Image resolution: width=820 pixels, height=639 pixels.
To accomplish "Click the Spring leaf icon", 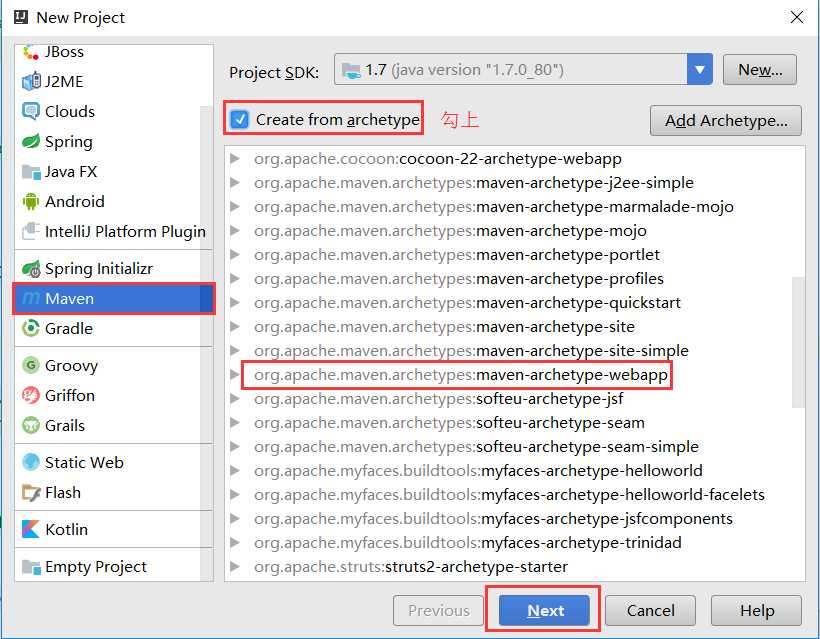I will pos(31,141).
